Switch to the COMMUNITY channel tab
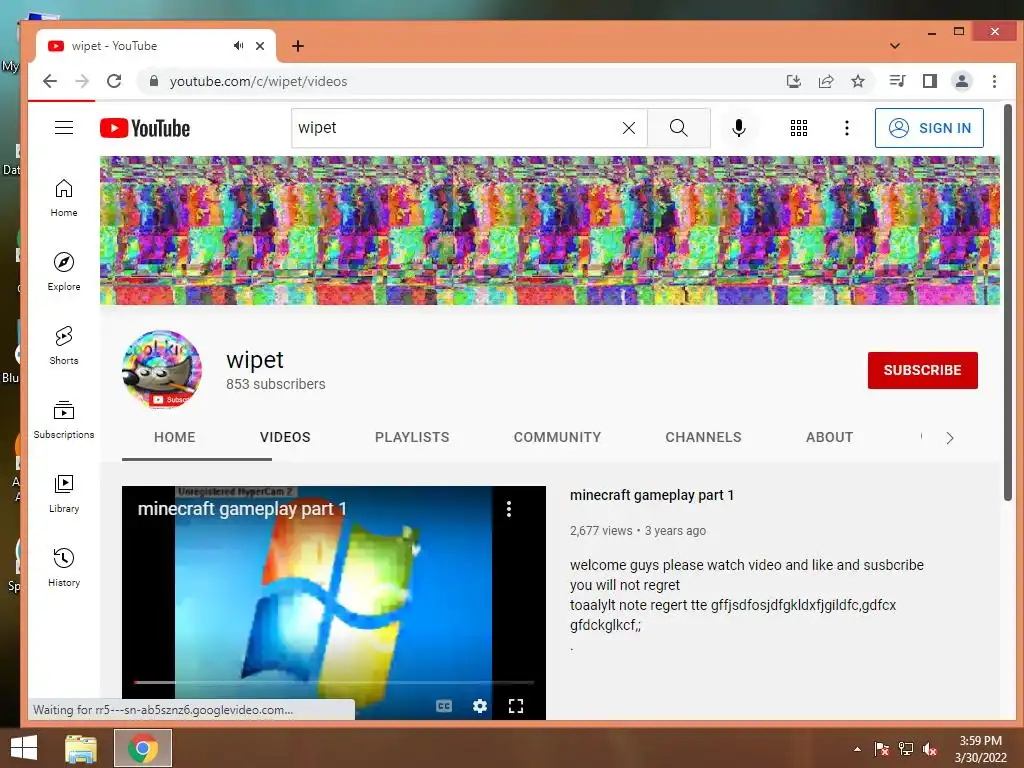 coord(557,438)
